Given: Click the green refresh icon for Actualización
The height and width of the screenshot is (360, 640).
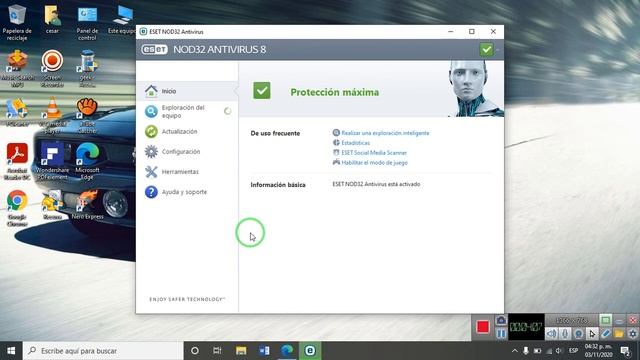Looking at the screenshot, I should point(151,131).
